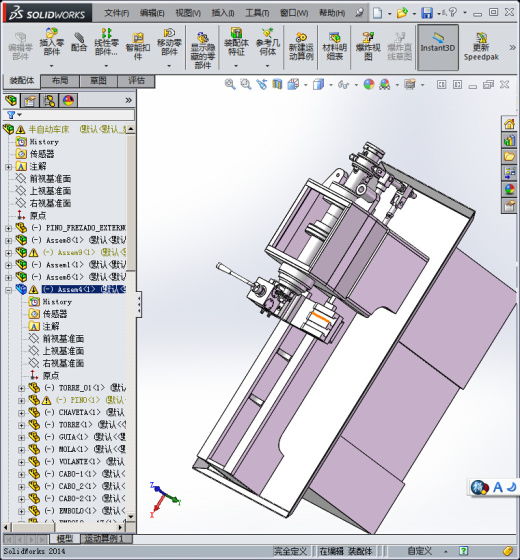Screen dimensions: 520x560
Task: Click Hide/Show Items glasses icon
Action: point(344,85)
